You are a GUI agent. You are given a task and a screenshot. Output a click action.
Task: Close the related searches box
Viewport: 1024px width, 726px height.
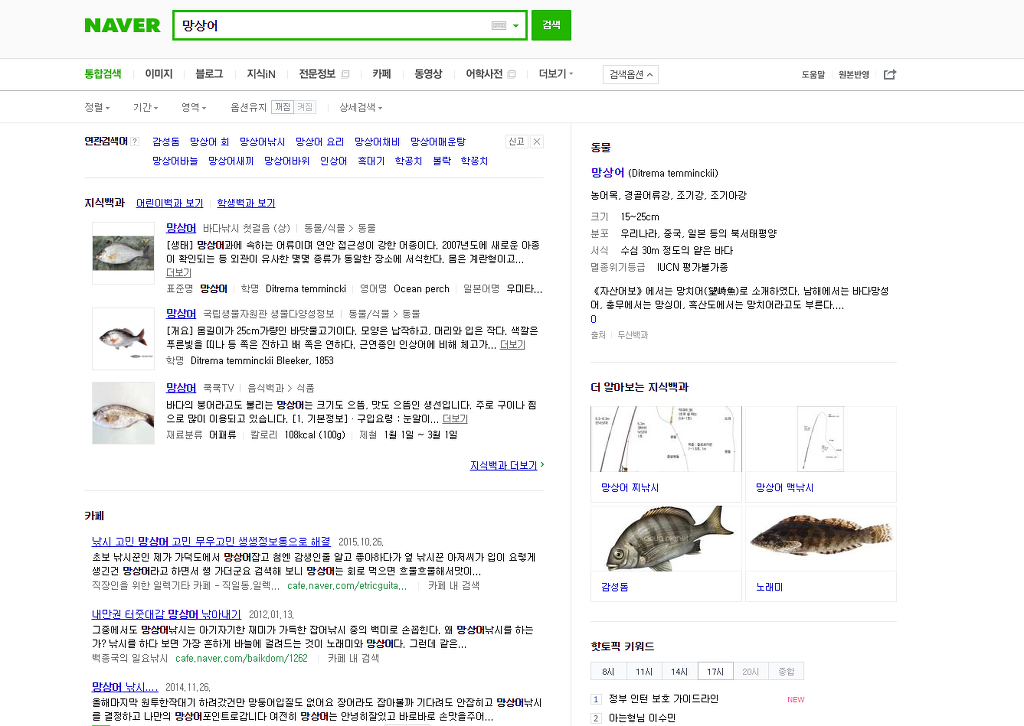point(537,142)
